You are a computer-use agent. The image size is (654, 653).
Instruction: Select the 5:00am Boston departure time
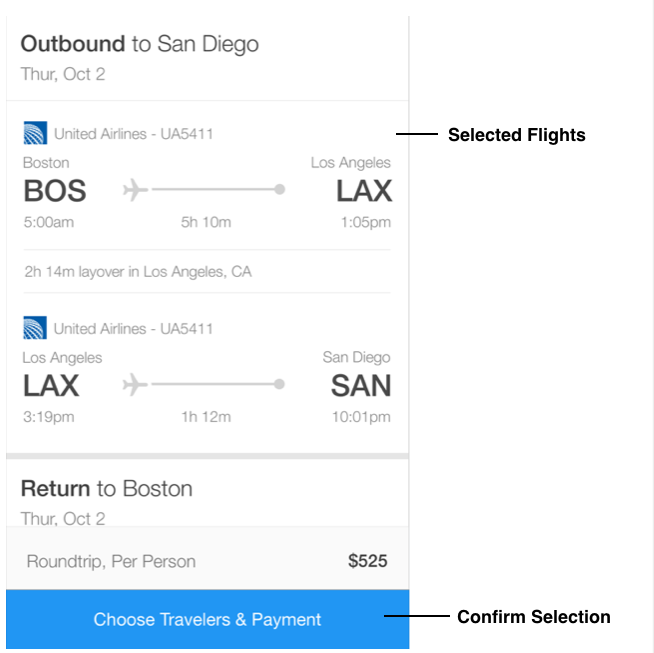[49, 222]
